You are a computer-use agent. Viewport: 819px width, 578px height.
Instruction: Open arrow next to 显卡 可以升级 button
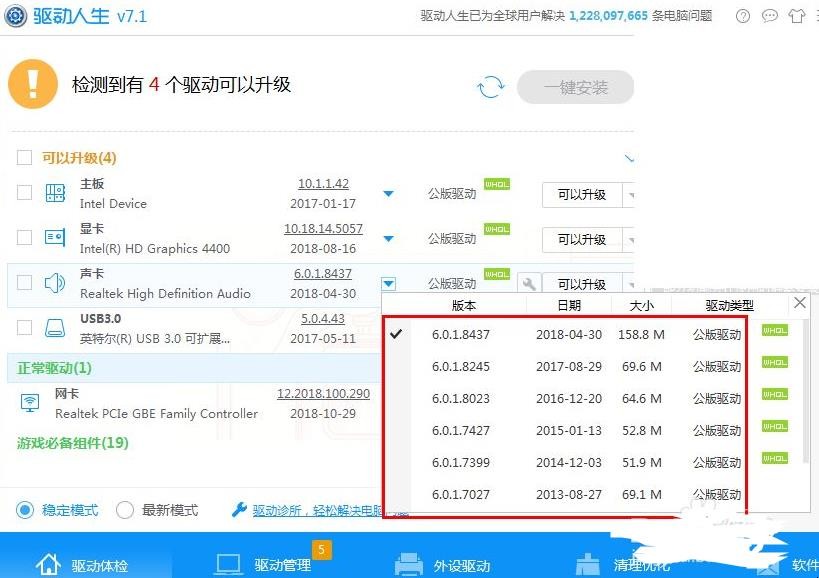[629, 240]
